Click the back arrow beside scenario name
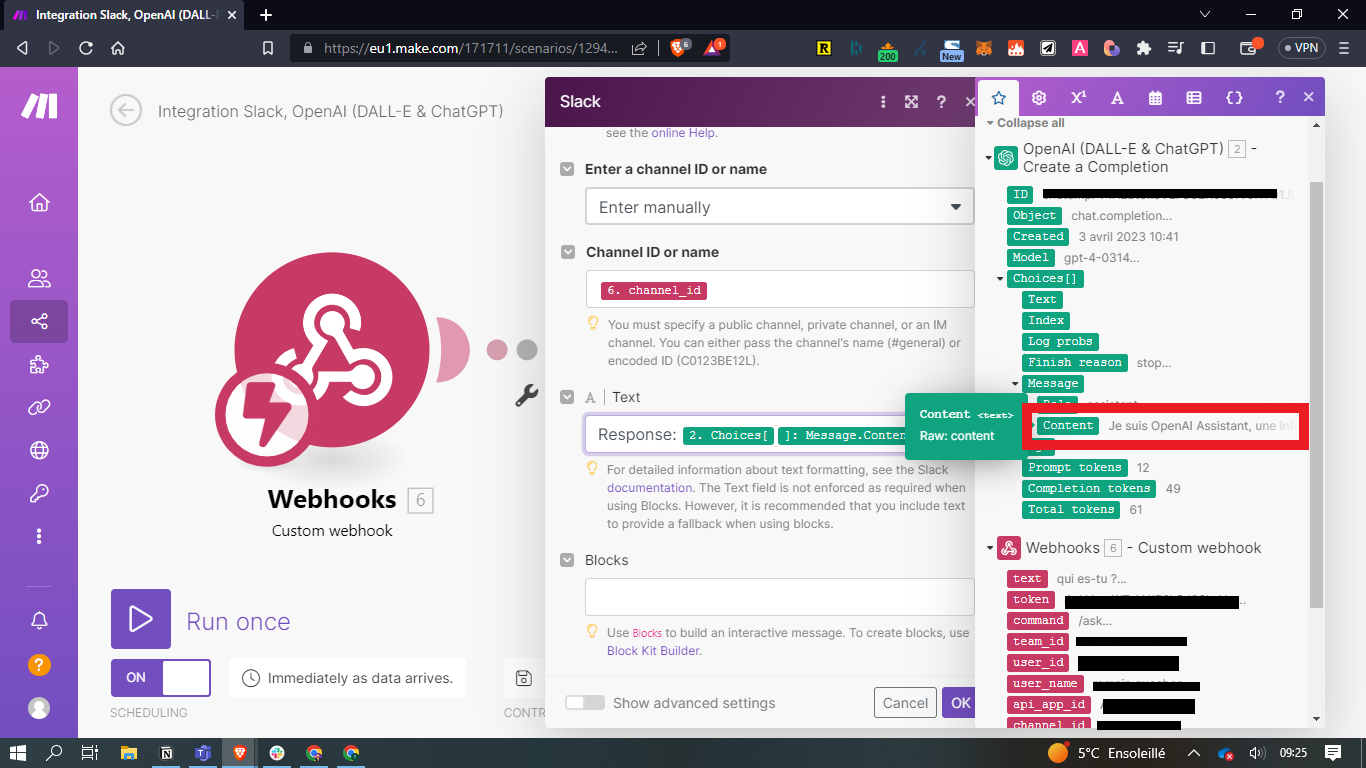Viewport: 1366px width, 768px height. pyautogui.click(x=126, y=111)
